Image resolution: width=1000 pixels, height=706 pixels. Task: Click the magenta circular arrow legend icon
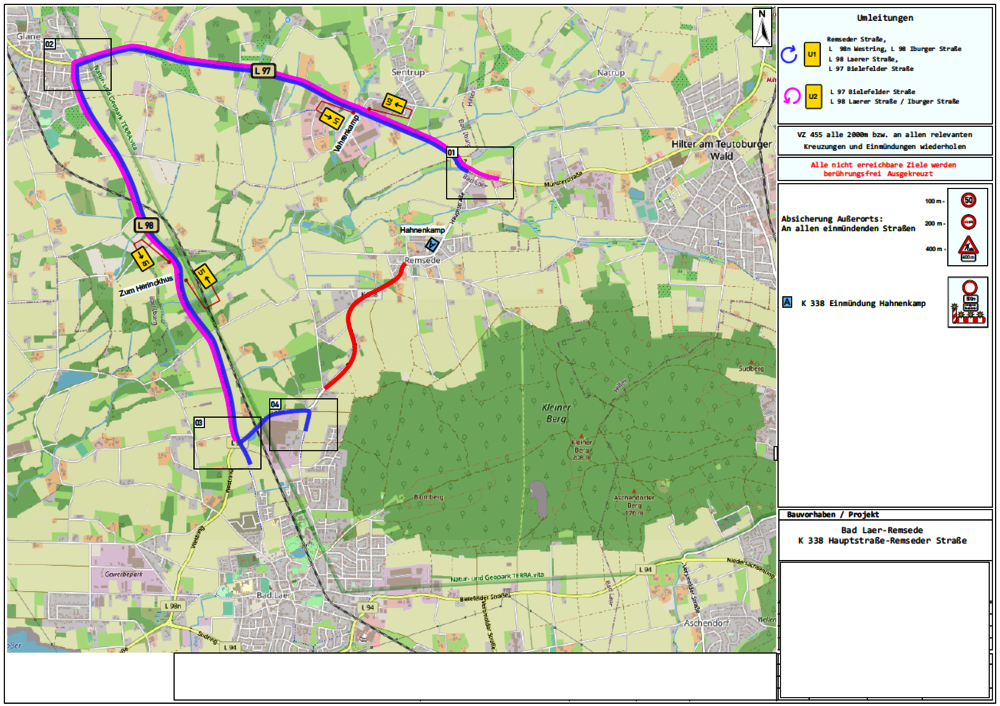click(789, 96)
